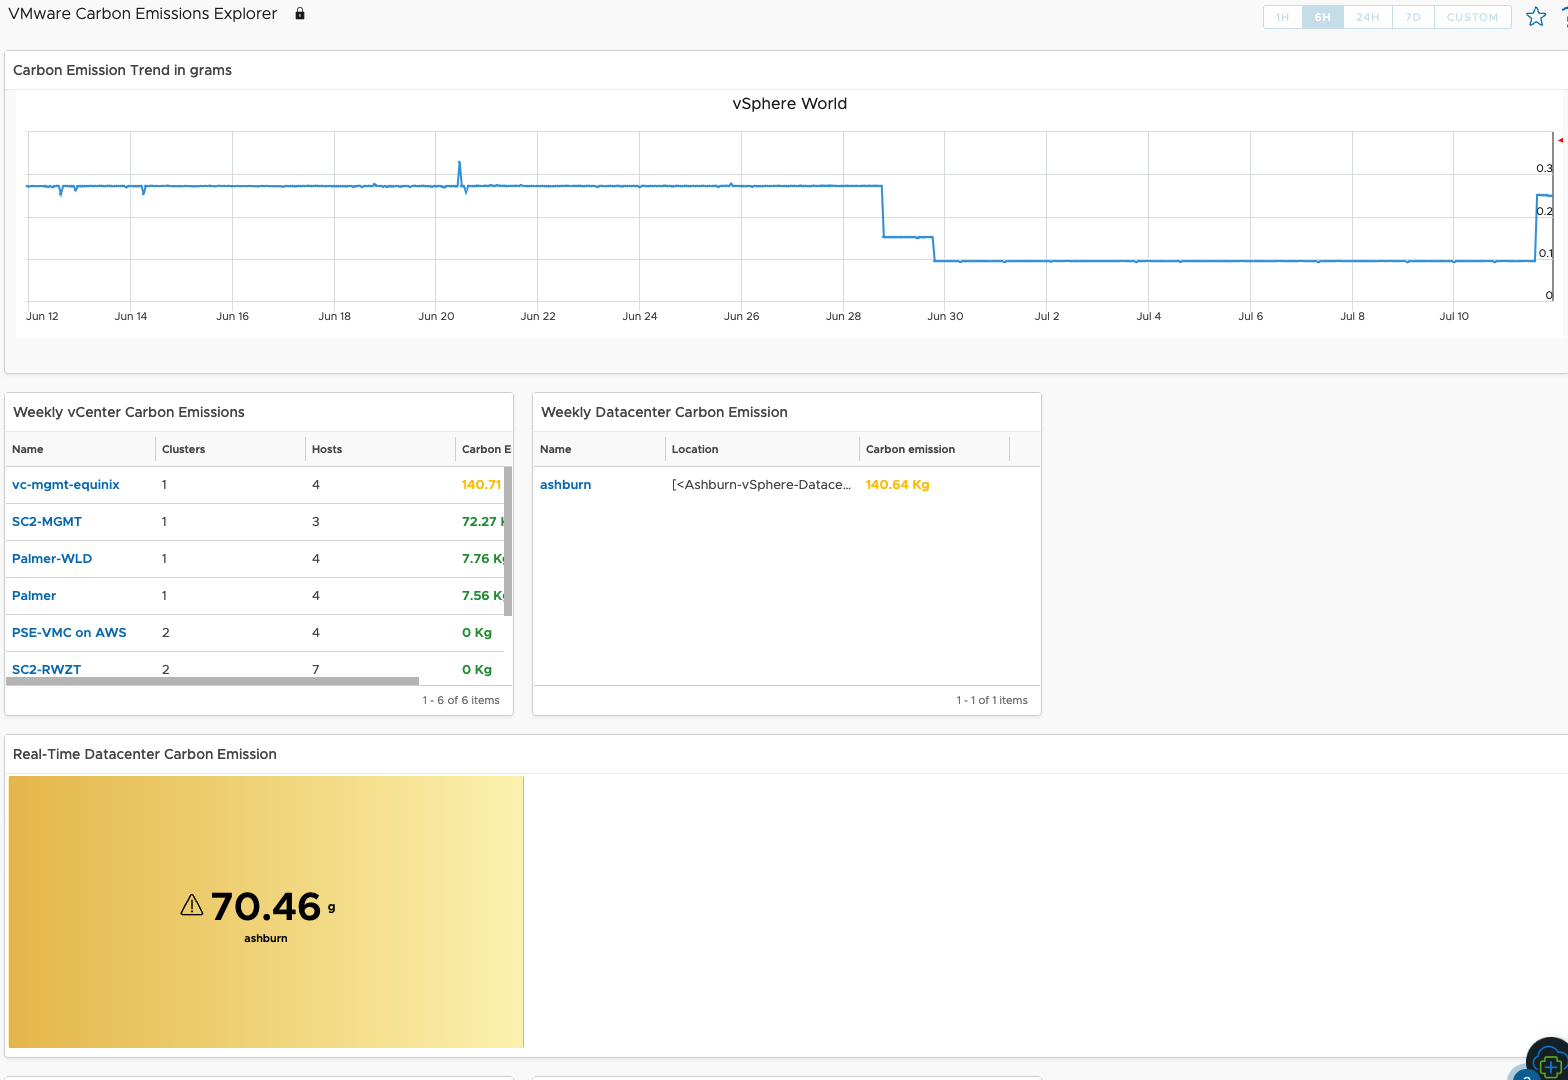The width and height of the screenshot is (1568, 1080).
Task: Click ashburn real-time emission heatmap tile
Action: pyautogui.click(x=266, y=912)
